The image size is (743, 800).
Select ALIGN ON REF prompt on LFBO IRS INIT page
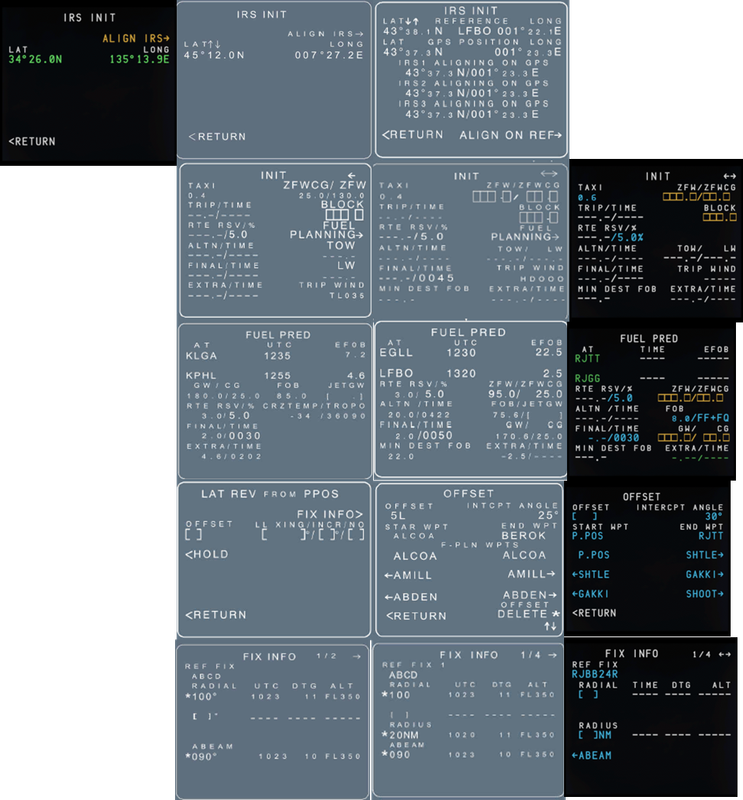(x=510, y=135)
